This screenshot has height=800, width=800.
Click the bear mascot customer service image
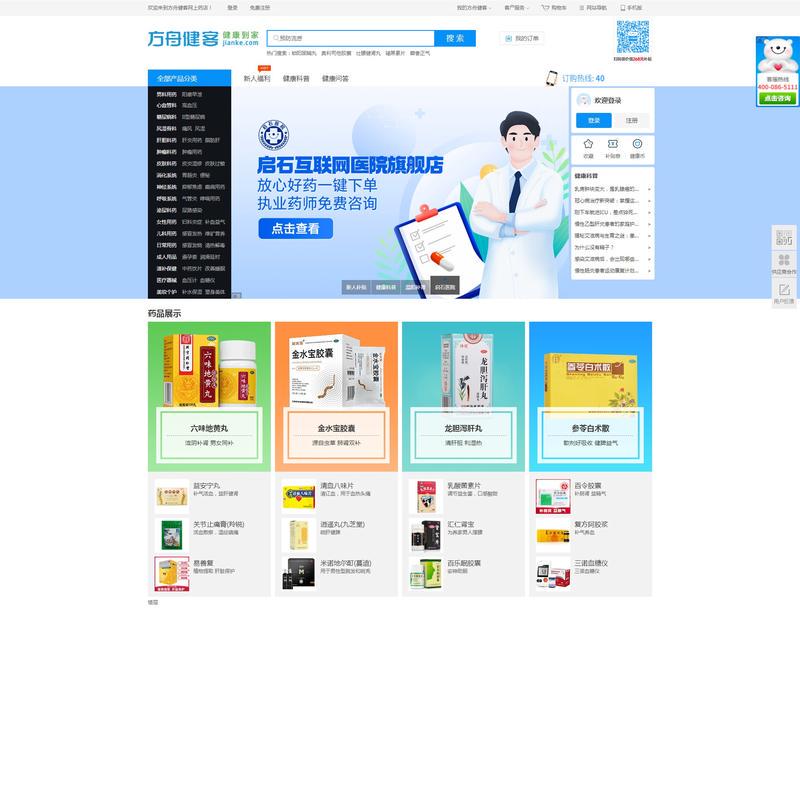[x=778, y=55]
